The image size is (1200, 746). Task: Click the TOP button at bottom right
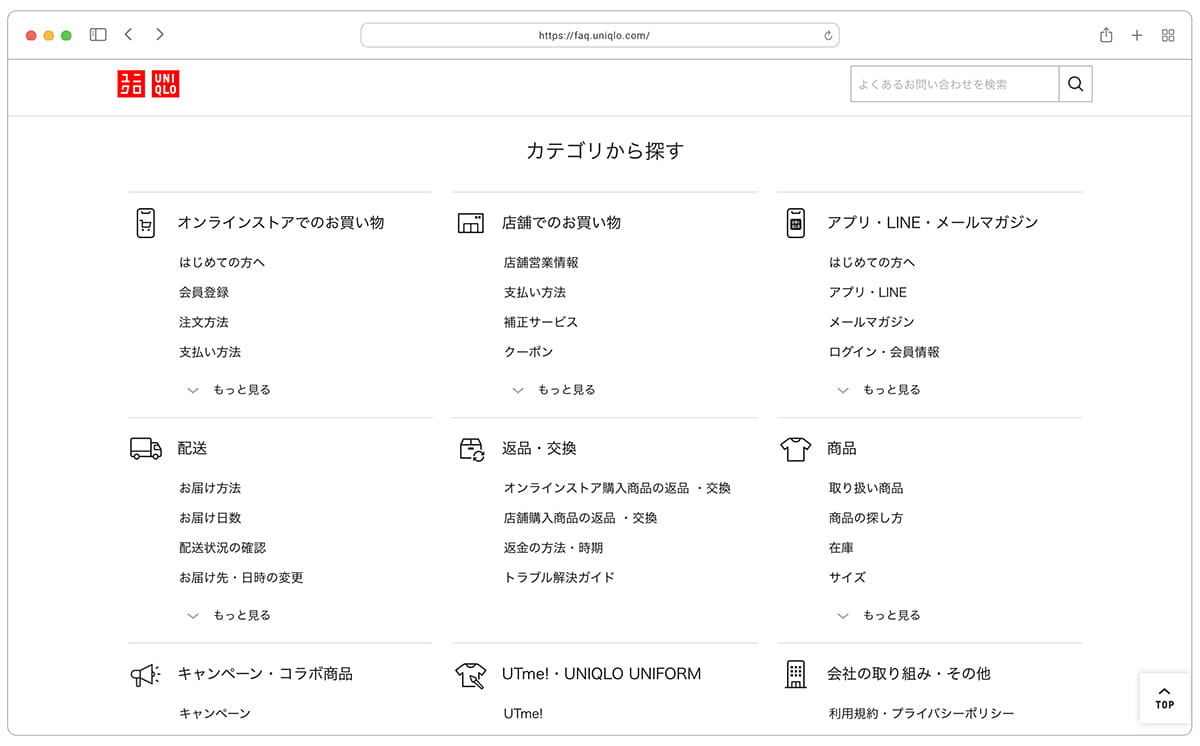coord(1164,697)
